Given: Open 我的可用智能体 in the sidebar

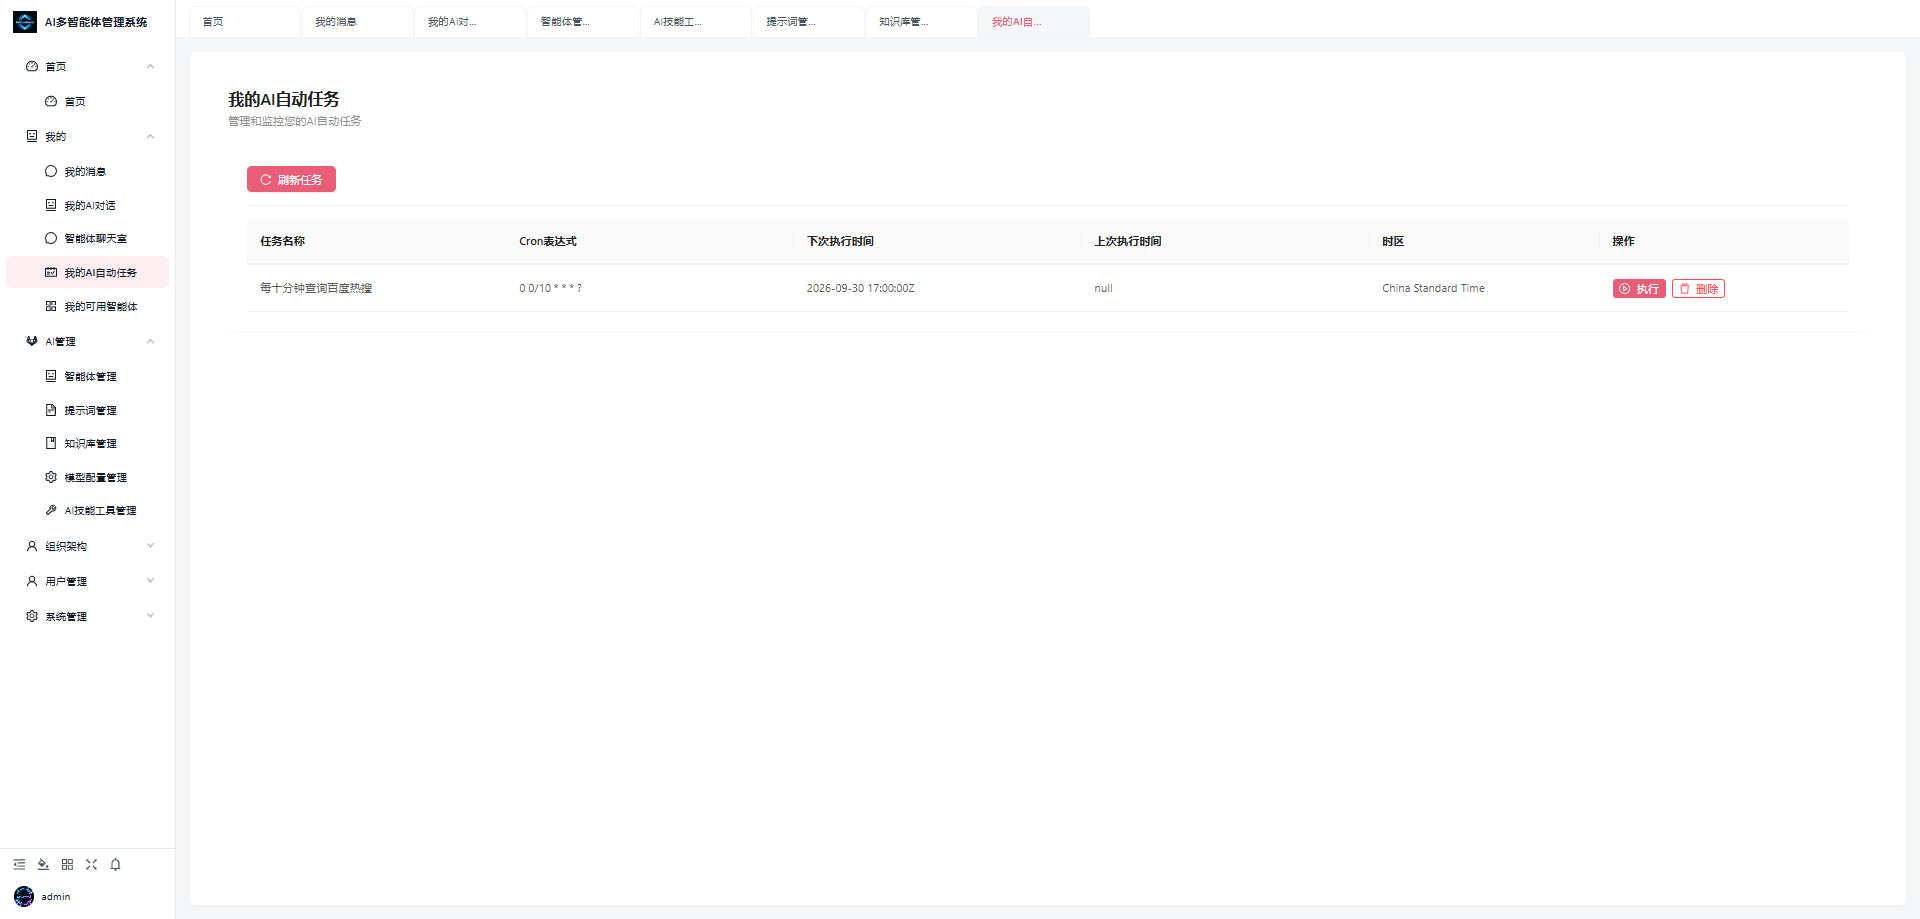Looking at the screenshot, I should [87, 306].
